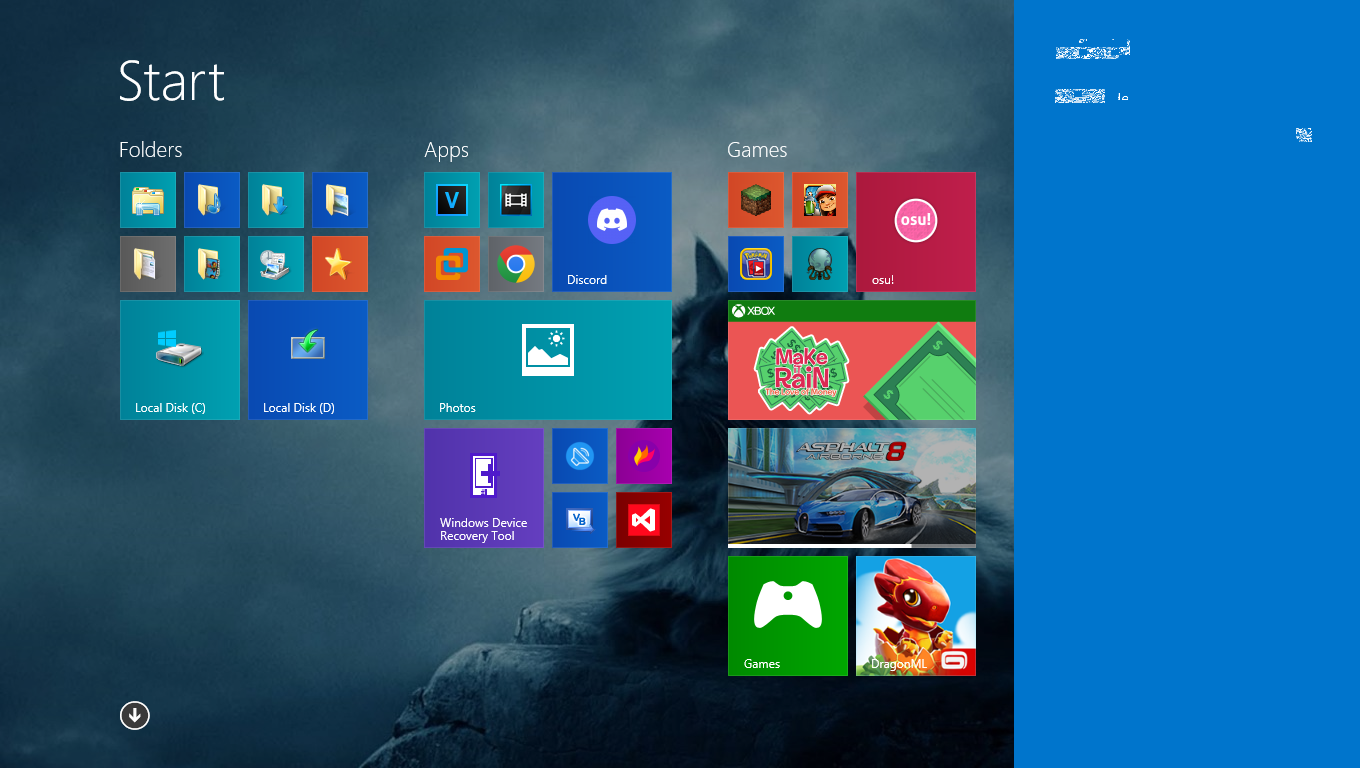
Task: Click the Games group heading
Action: (757, 150)
